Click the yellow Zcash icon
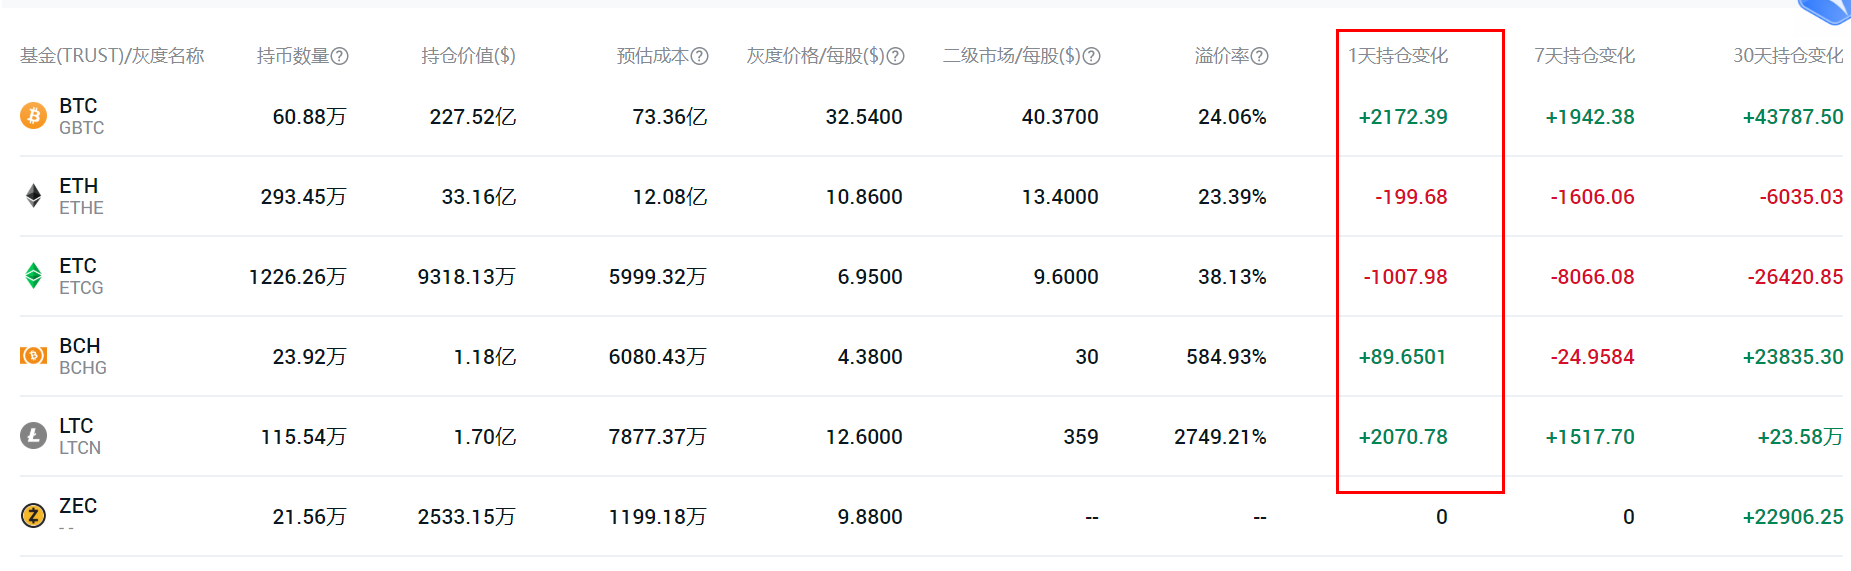This screenshot has height=571, width=1851. 34,516
